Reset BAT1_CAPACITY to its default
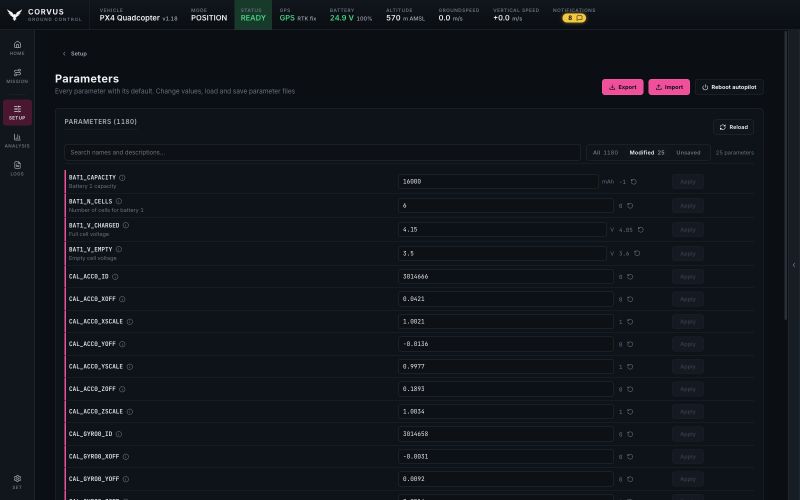Viewport: 800px width, 500px height. 633,182
